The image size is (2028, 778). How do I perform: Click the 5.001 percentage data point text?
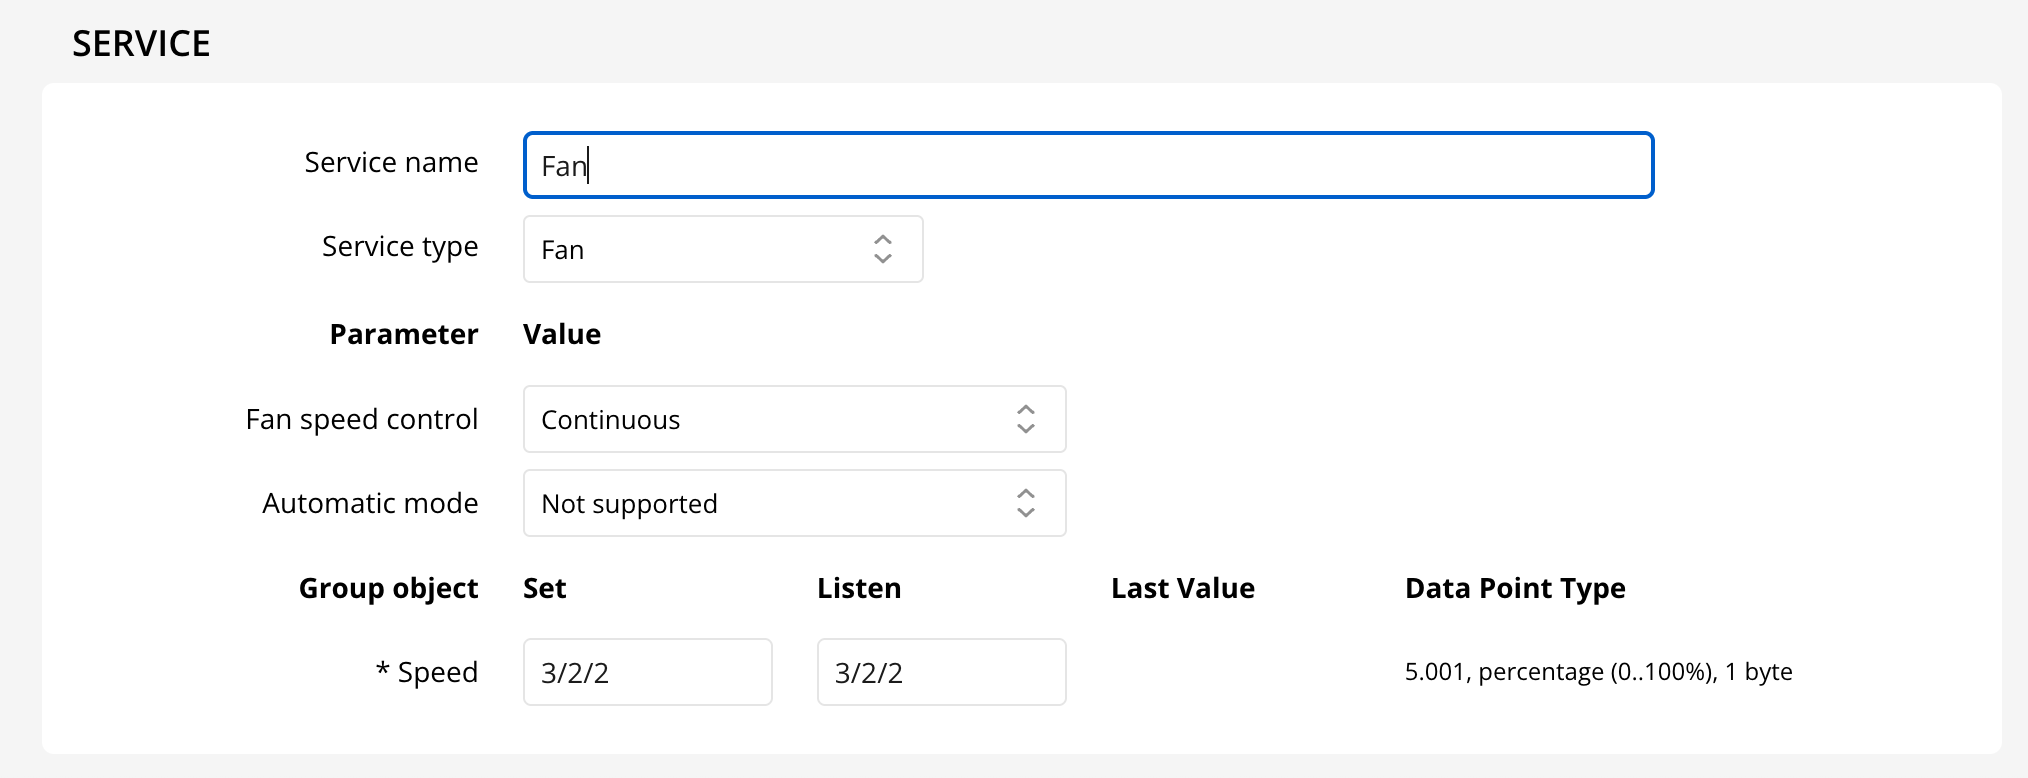(x=1598, y=672)
